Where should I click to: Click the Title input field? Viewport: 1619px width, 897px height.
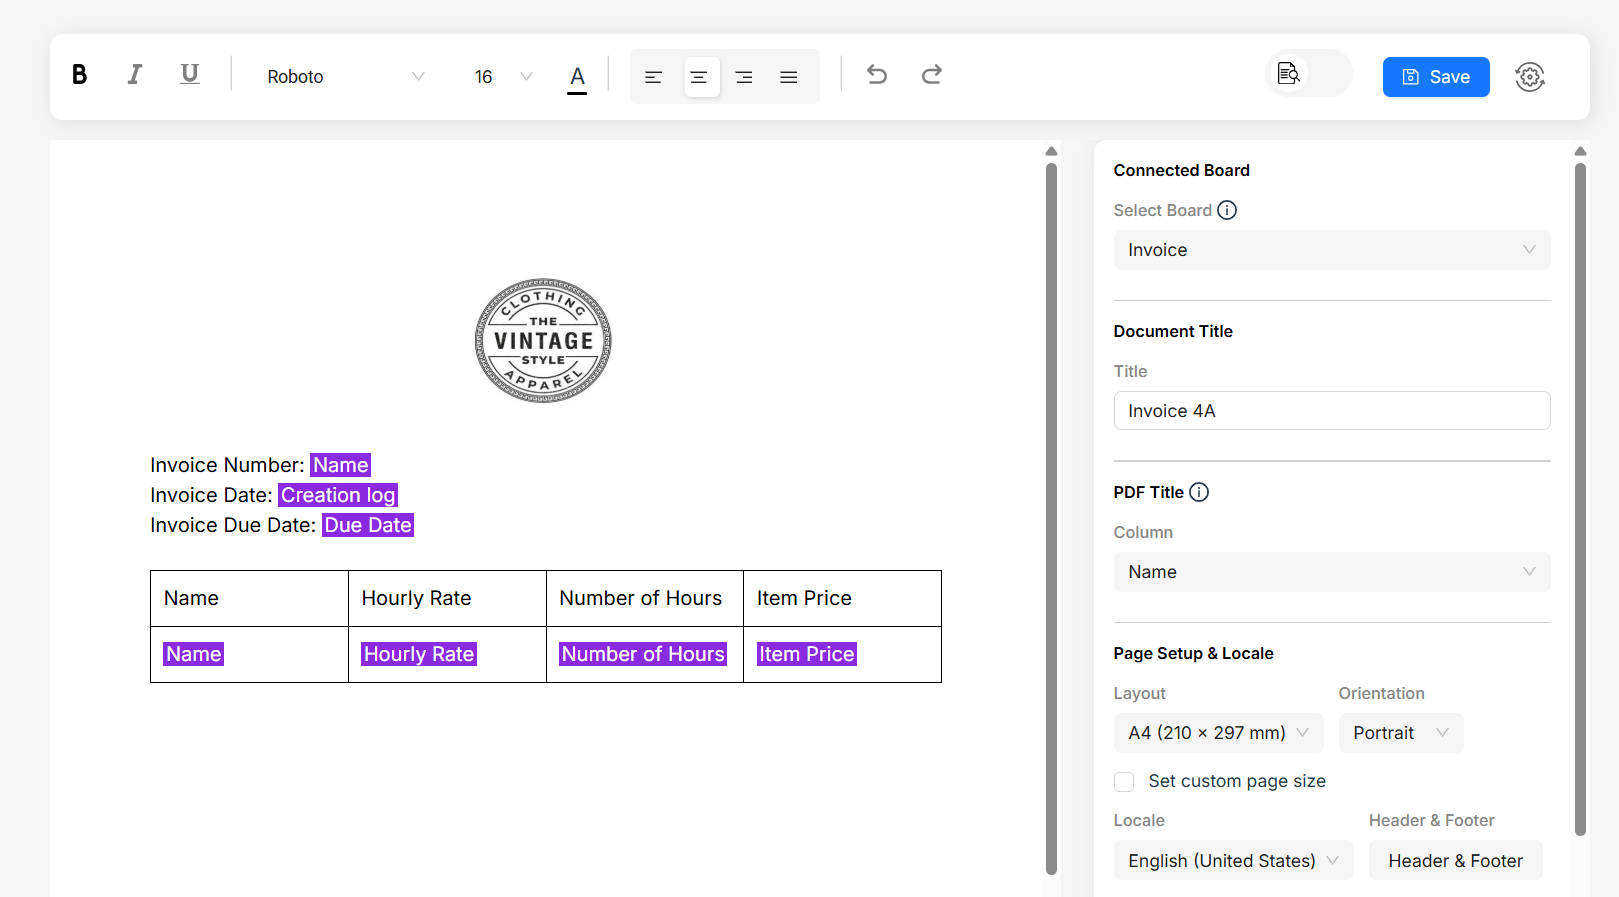click(x=1331, y=411)
